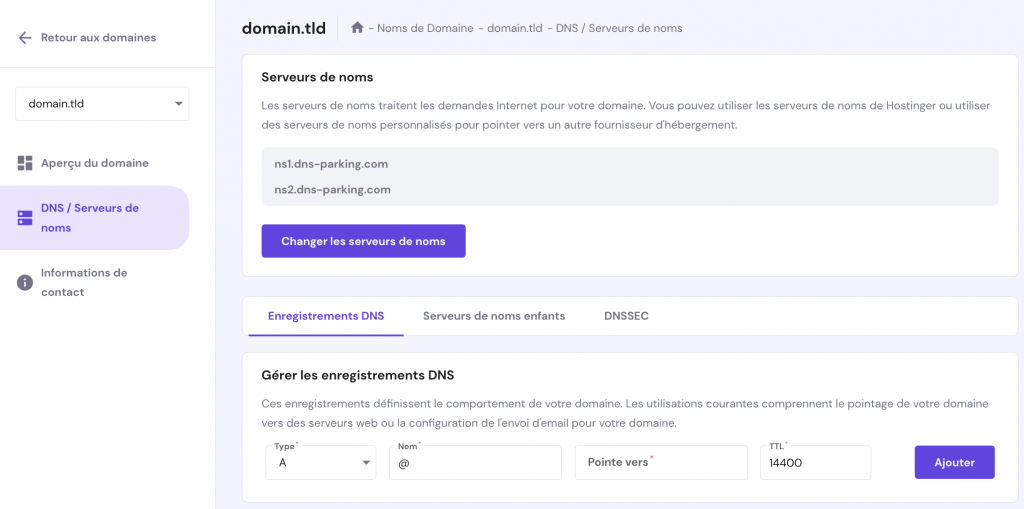Click the Nom input field
The height and width of the screenshot is (509, 1024).
(475, 463)
